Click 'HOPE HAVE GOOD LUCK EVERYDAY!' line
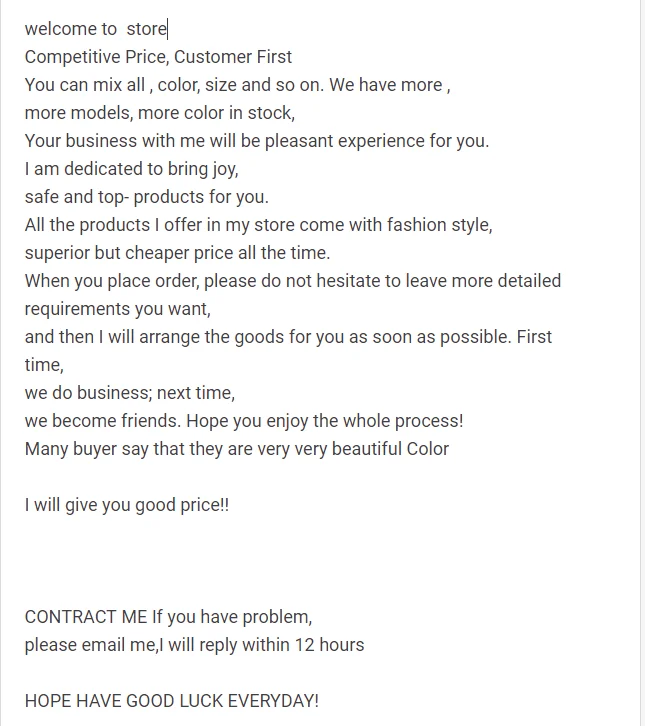 click(172, 701)
